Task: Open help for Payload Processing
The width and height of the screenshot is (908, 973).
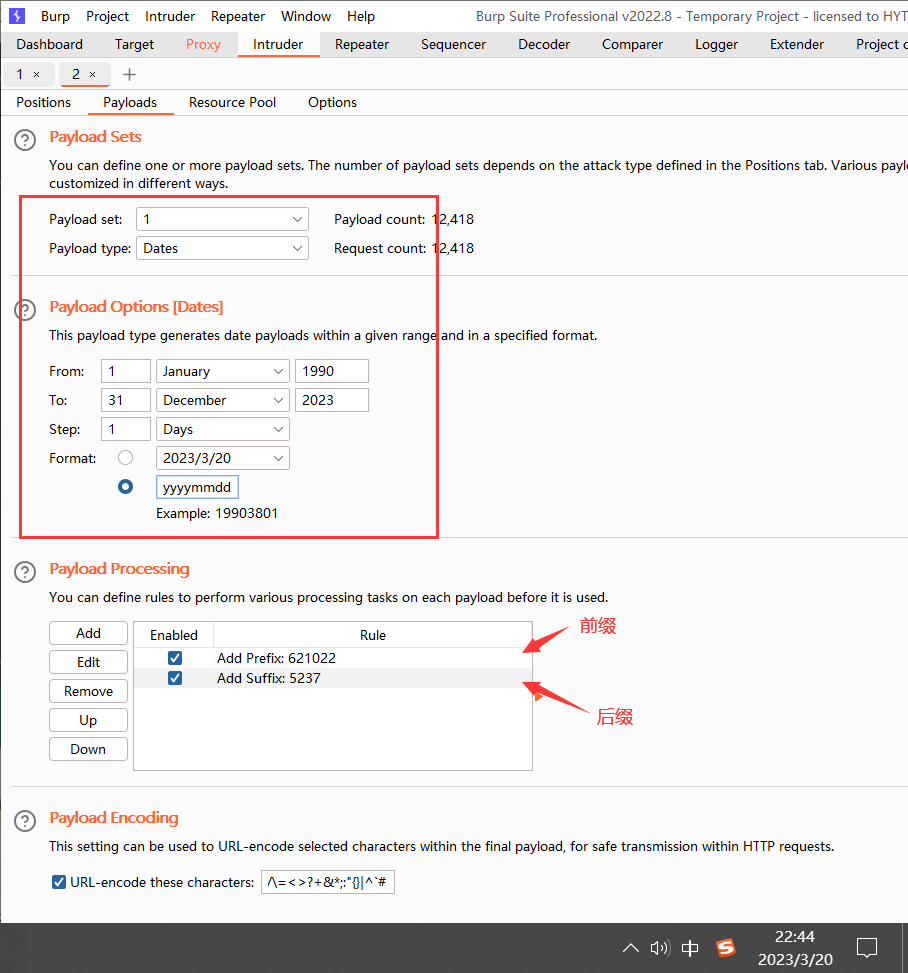Action: [25, 572]
